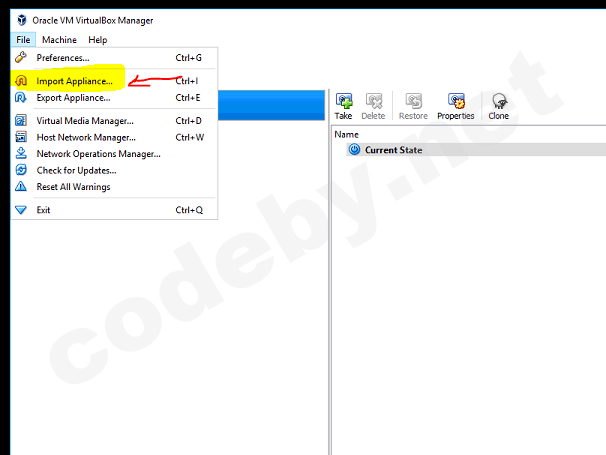Viewport: 606px width, 455px height.
Task: Open the File menu
Action: 23,40
